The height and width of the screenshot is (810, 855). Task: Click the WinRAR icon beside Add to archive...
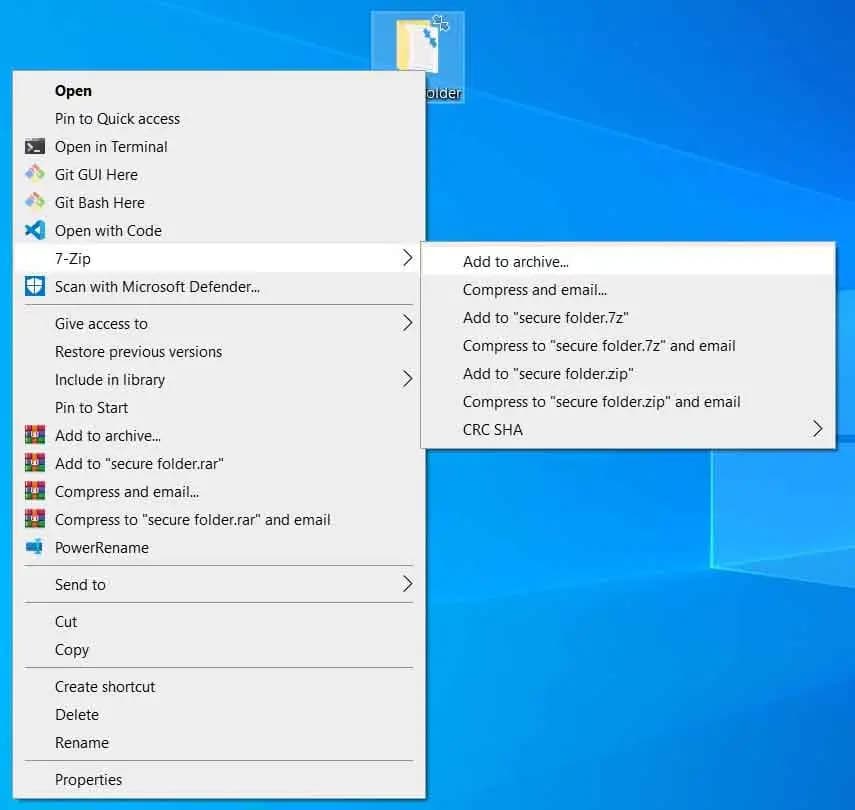tap(35, 435)
